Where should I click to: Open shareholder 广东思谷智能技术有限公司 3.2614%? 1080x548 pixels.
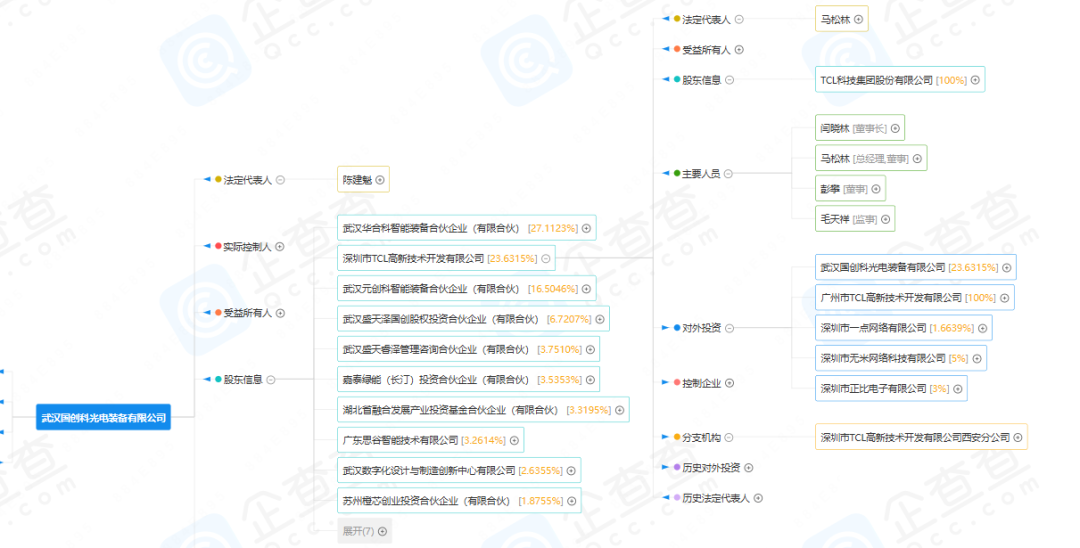click(430, 440)
